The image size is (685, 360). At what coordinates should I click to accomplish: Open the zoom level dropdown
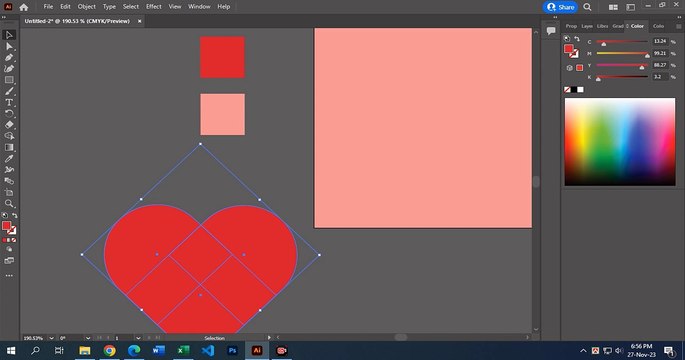(51, 338)
